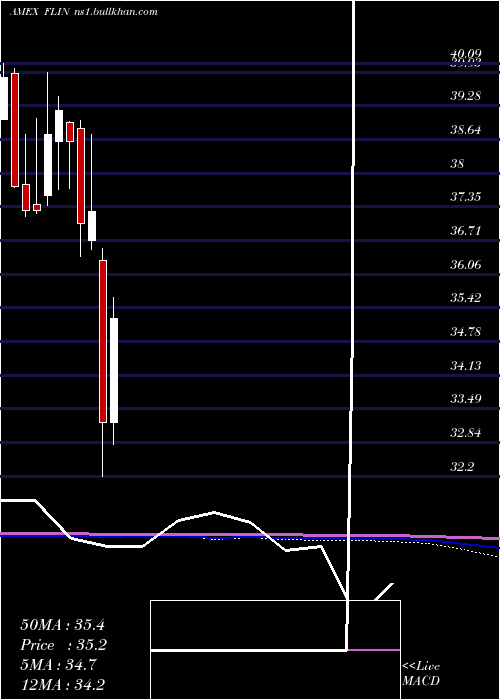Select the 36.06 price axis label

click(x=465, y=265)
